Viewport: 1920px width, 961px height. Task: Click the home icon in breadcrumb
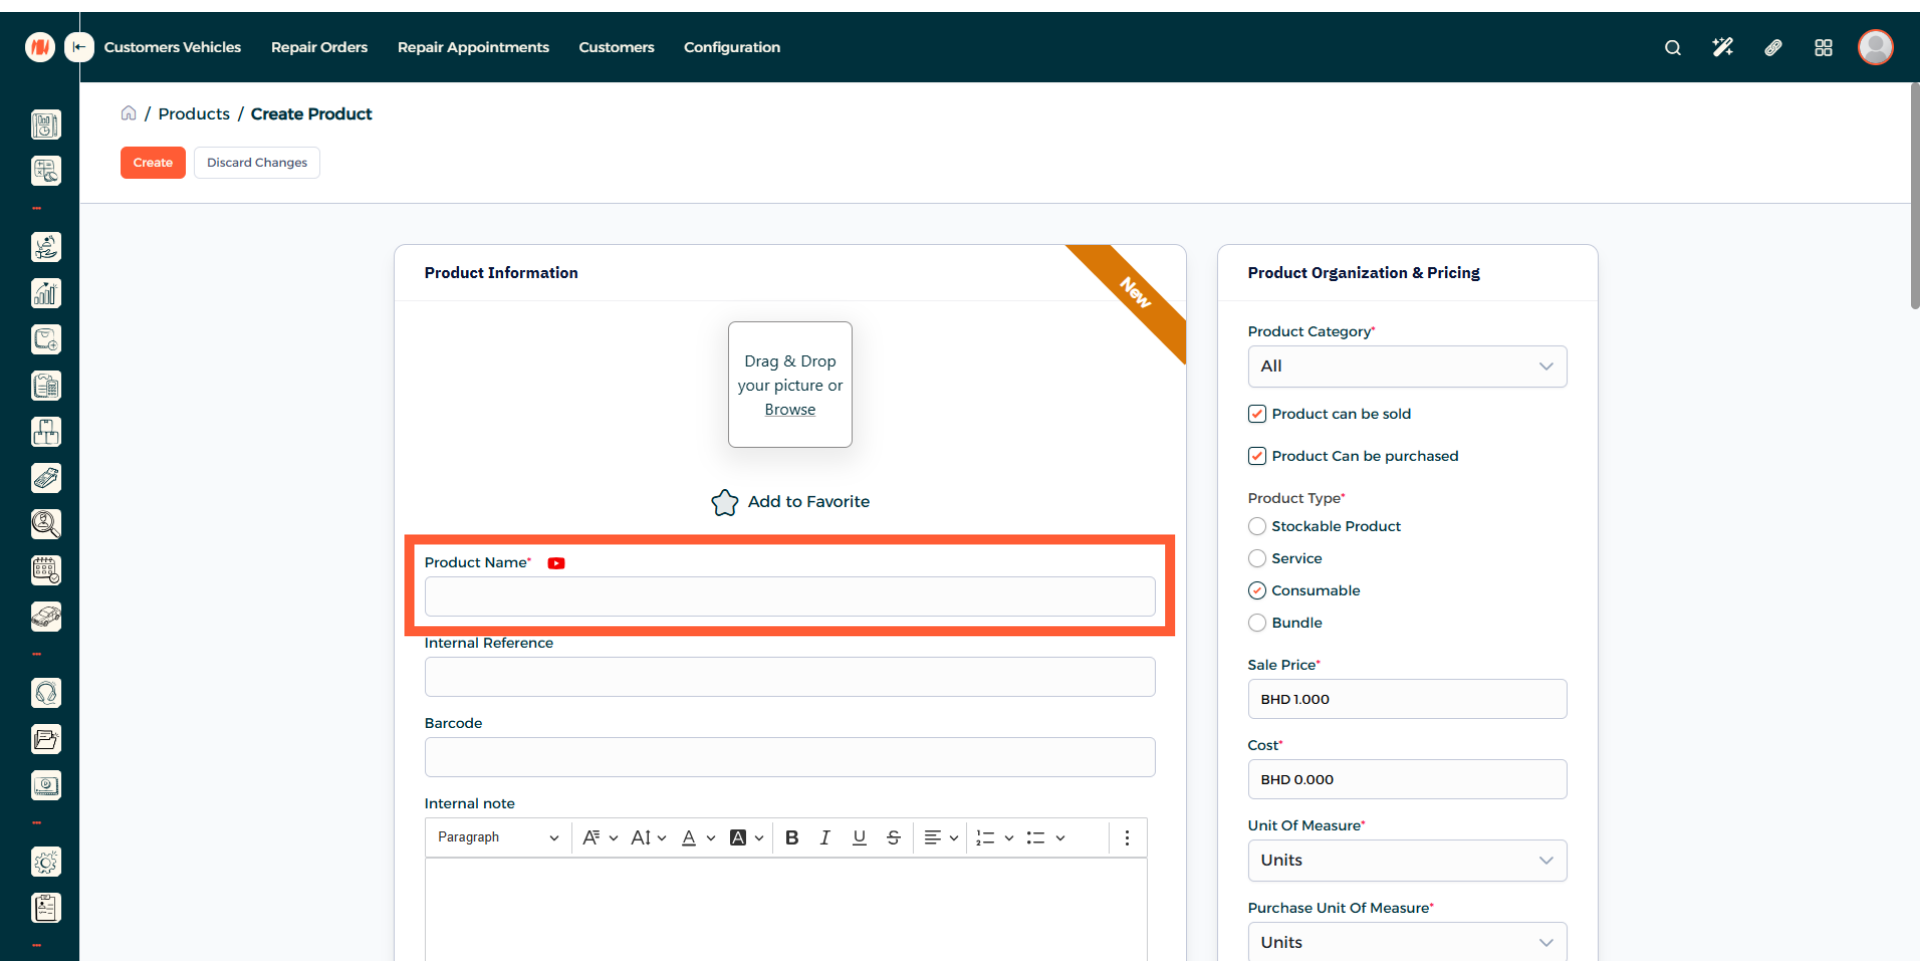[x=129, y=114]
